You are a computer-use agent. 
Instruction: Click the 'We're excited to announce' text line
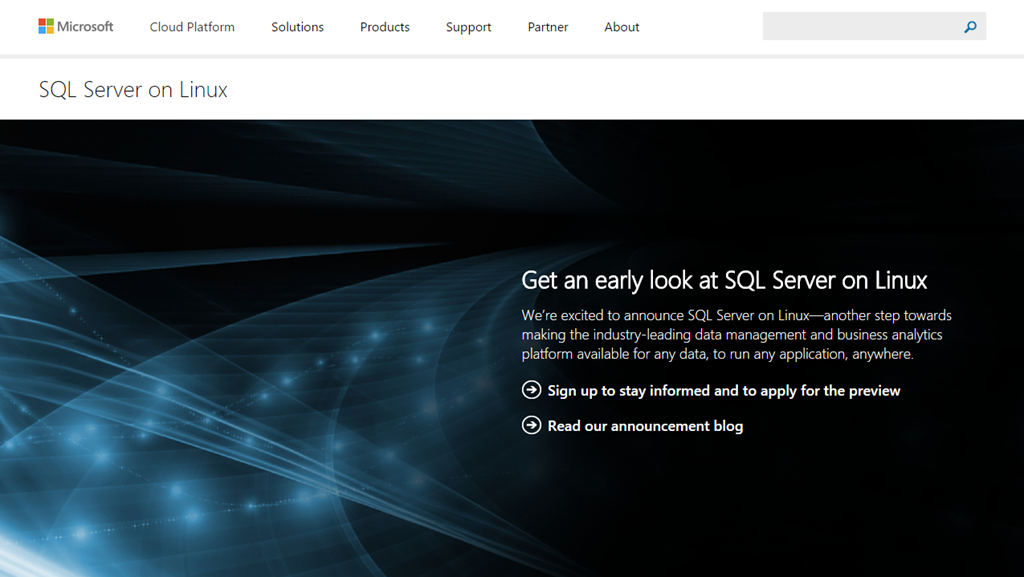coord(736,315)
